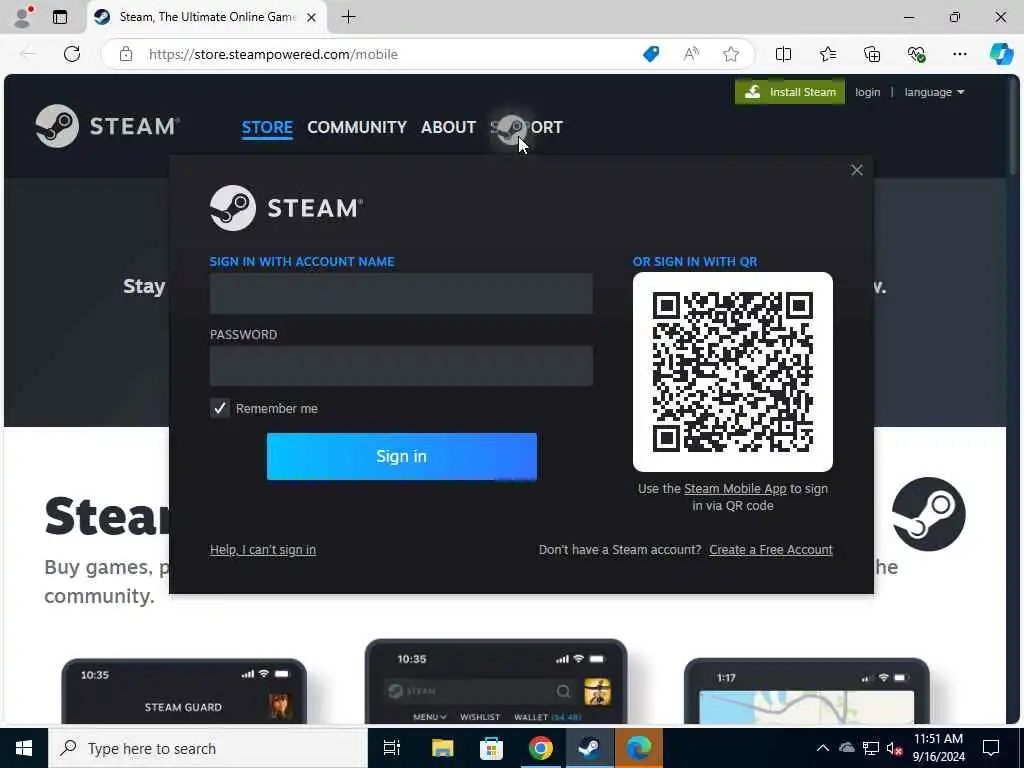Show hidden system tray icons
This screenshot has width=1024, height=768.
(x=823, y=748)
